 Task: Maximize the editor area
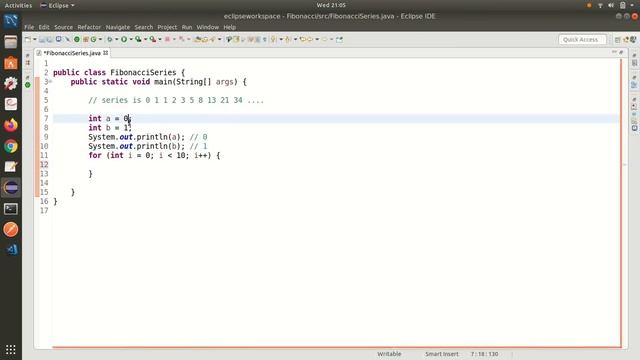(621, 52)
